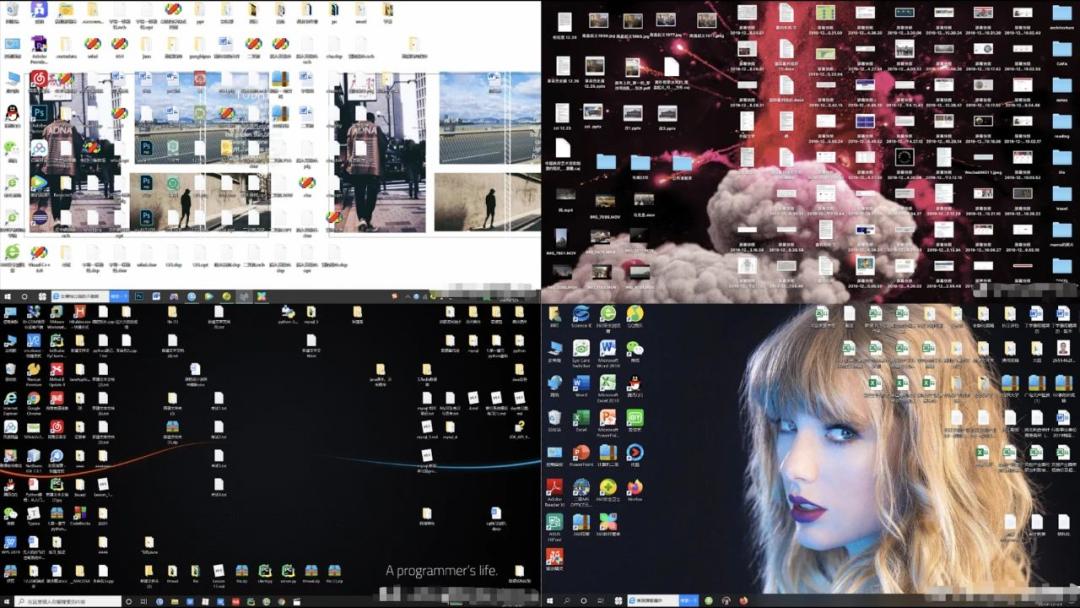Open Google Chrome on the programmer's life desktop
Viewport: 1080px width, 608px height.
point(34,397)
